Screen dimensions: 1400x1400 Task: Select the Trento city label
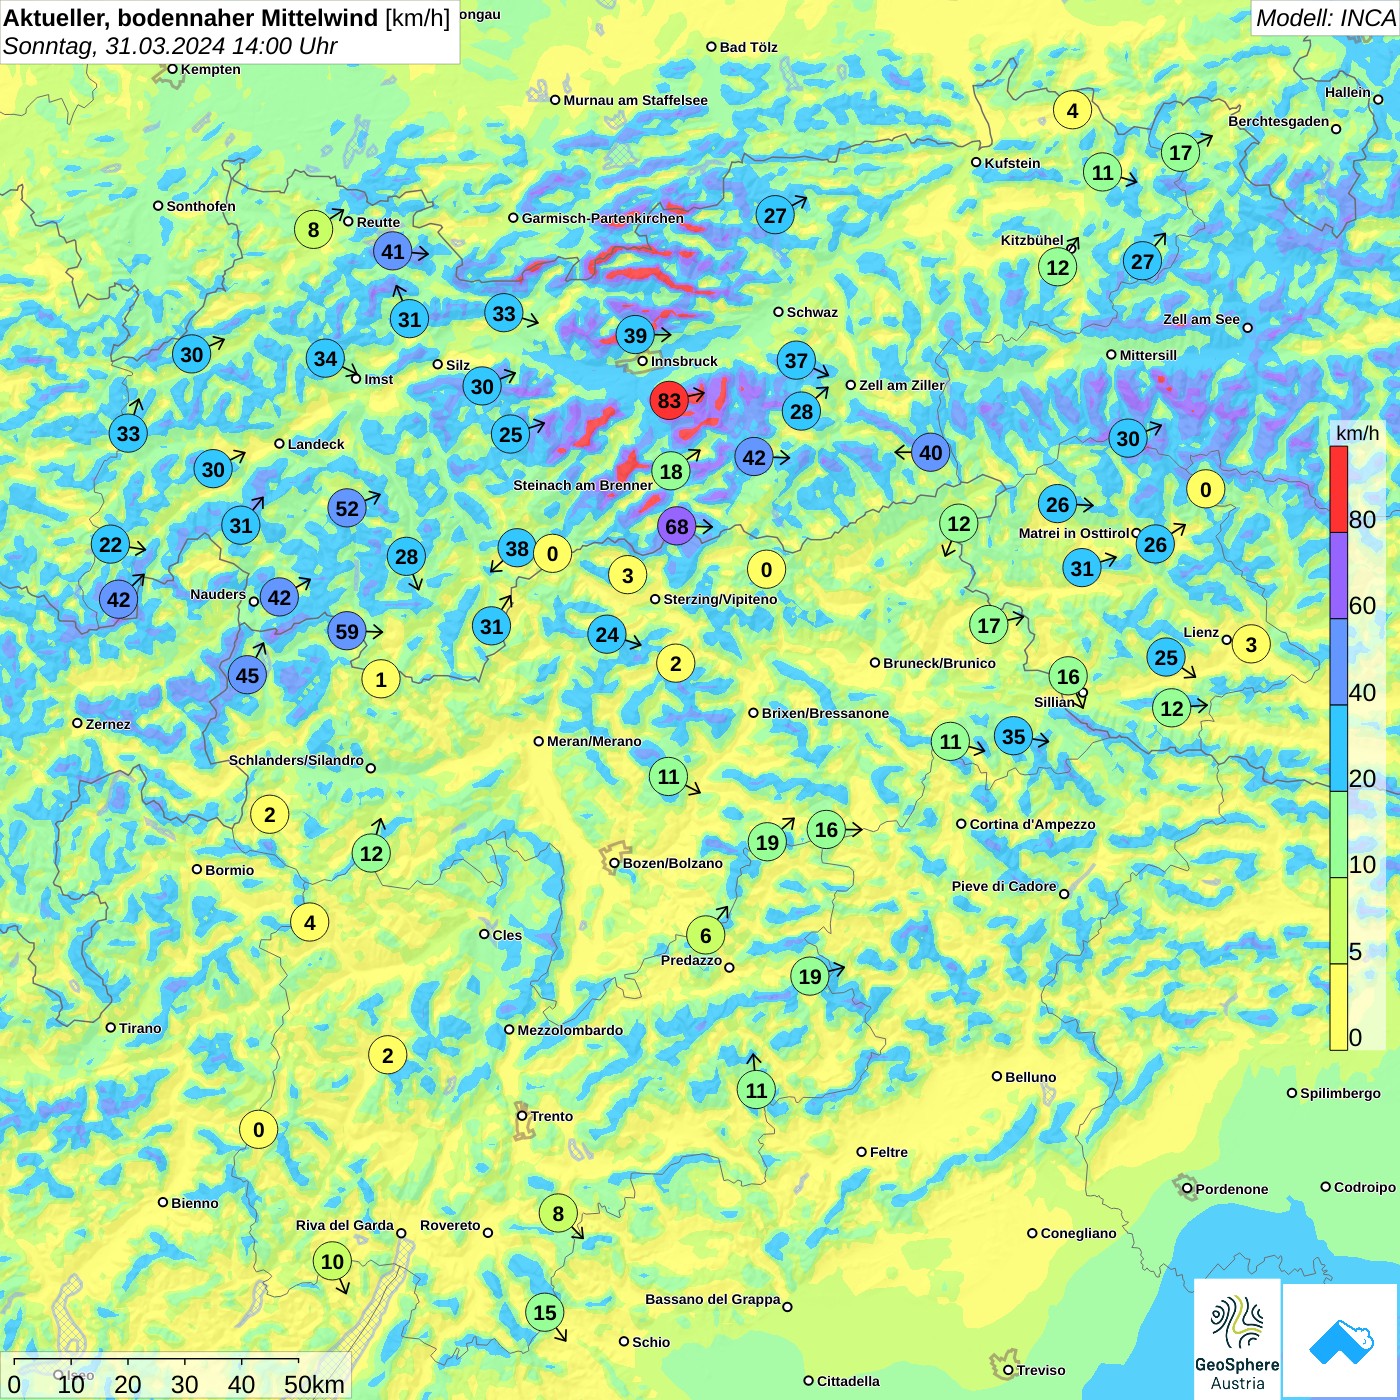(552, 1116)
